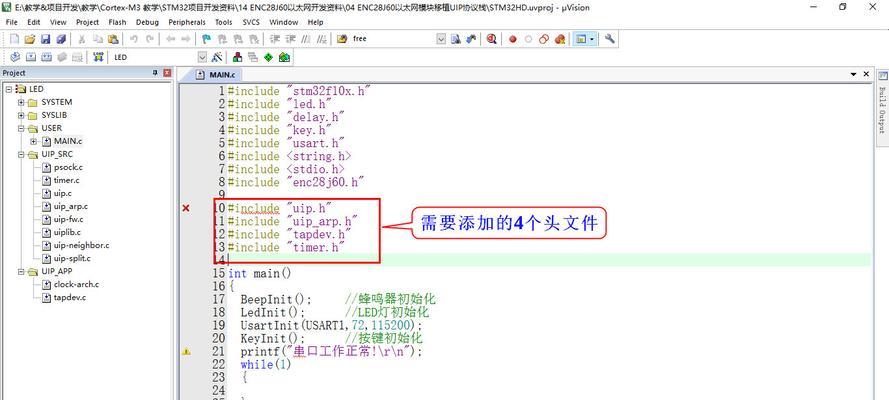Open the Peripherals menu
This screenshot has width=889, height=400.
[x=187, y=22]
